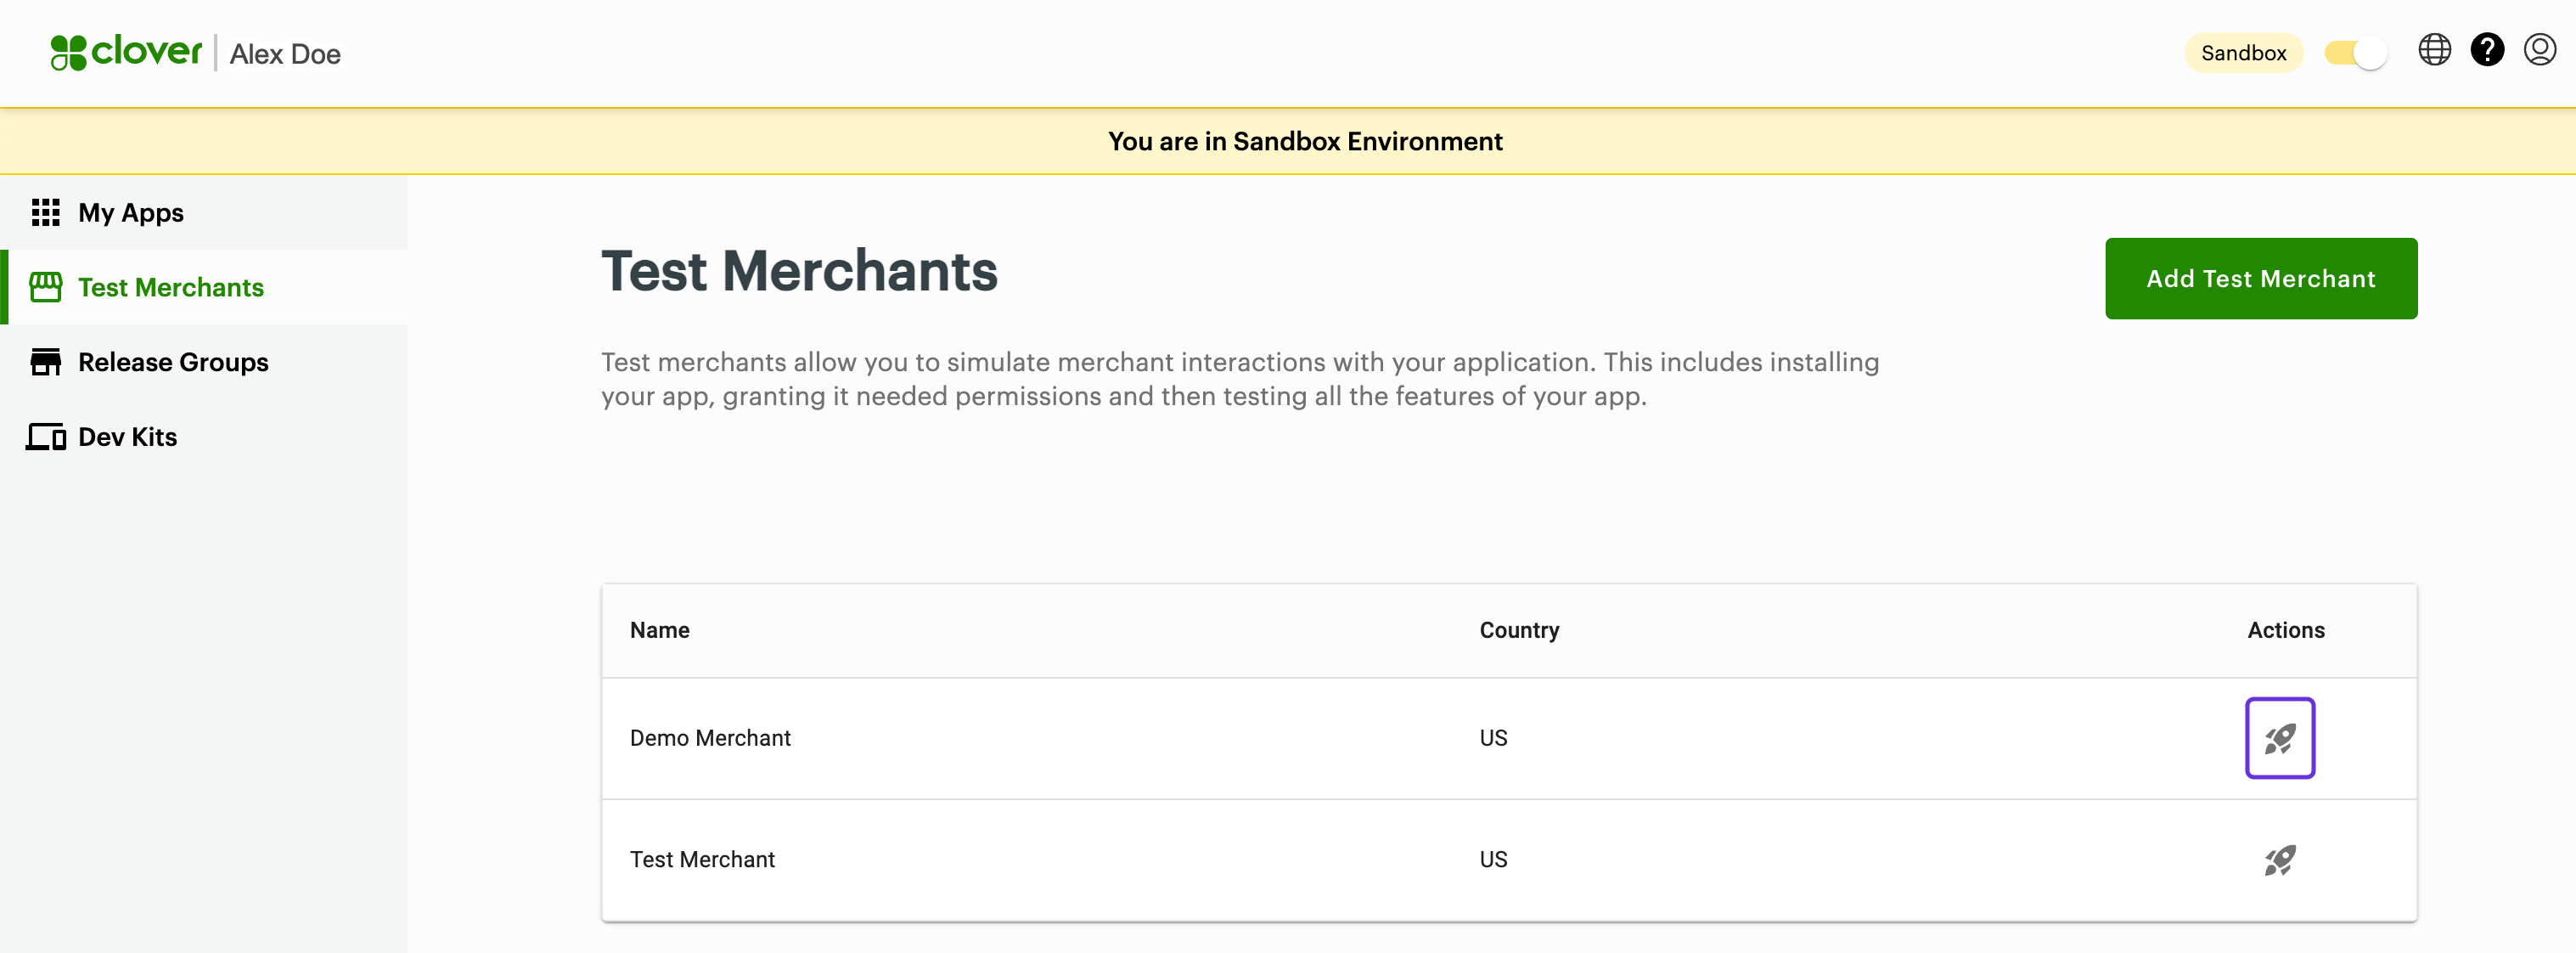Click the Dev Kits link in sidebar

click(128, 436)
